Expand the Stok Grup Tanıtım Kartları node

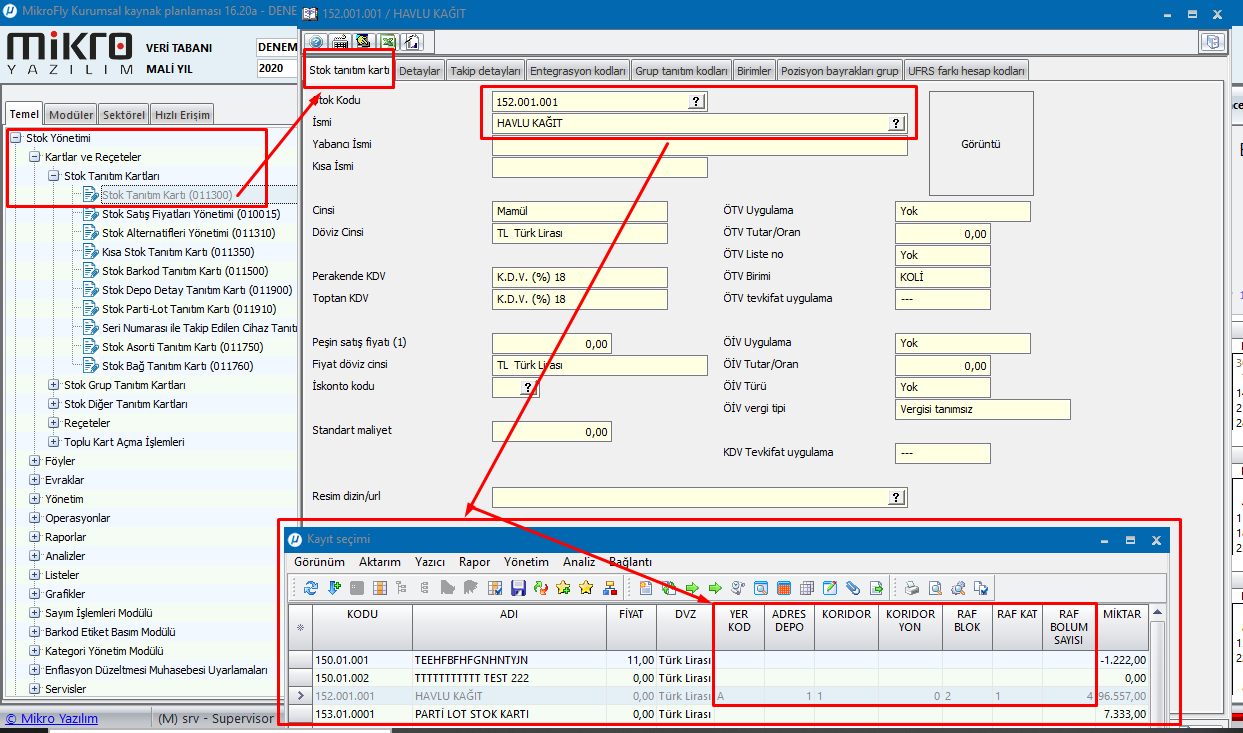point(54,385)
